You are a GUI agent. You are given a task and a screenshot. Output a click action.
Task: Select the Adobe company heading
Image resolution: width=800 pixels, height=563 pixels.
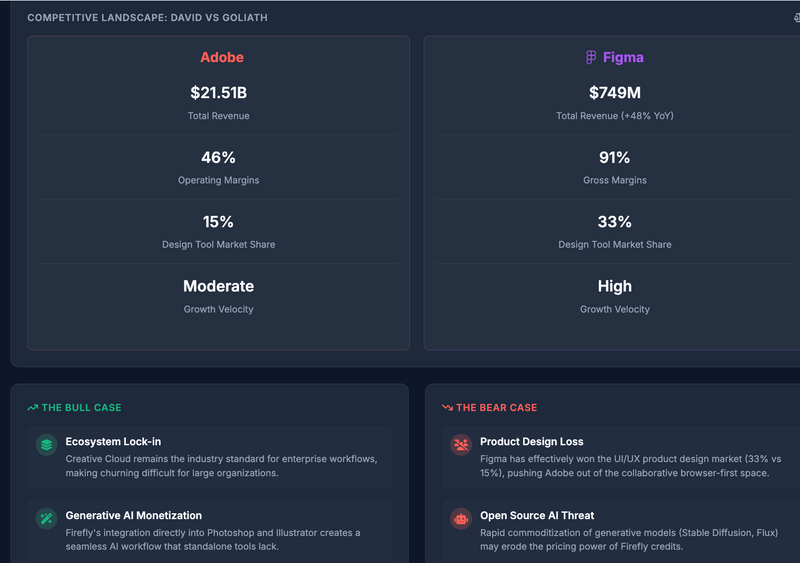222,57
